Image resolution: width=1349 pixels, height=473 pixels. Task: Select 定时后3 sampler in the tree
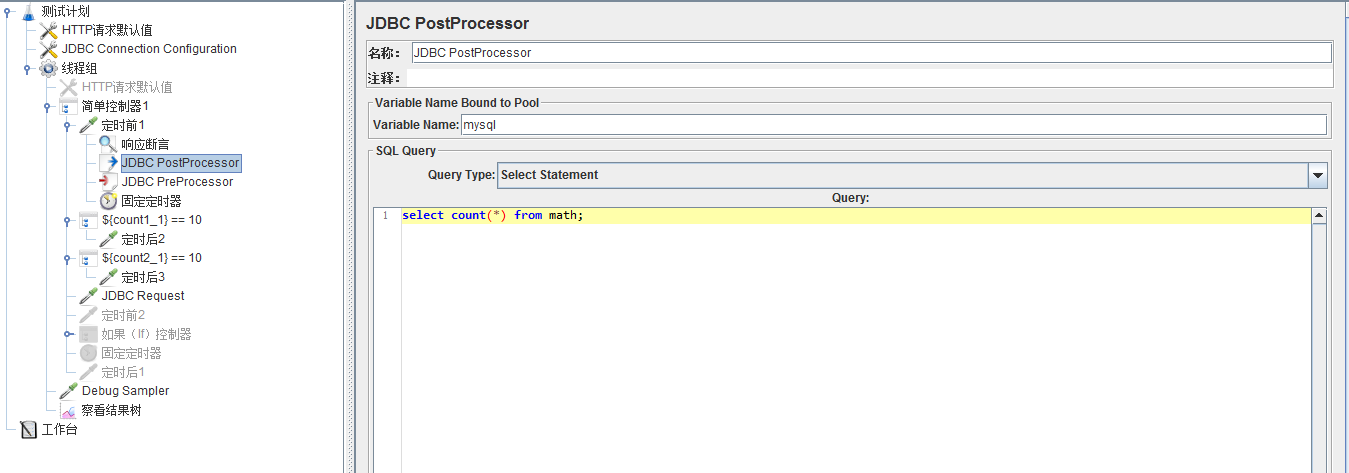pyautogui.click(x=143, y=277)
